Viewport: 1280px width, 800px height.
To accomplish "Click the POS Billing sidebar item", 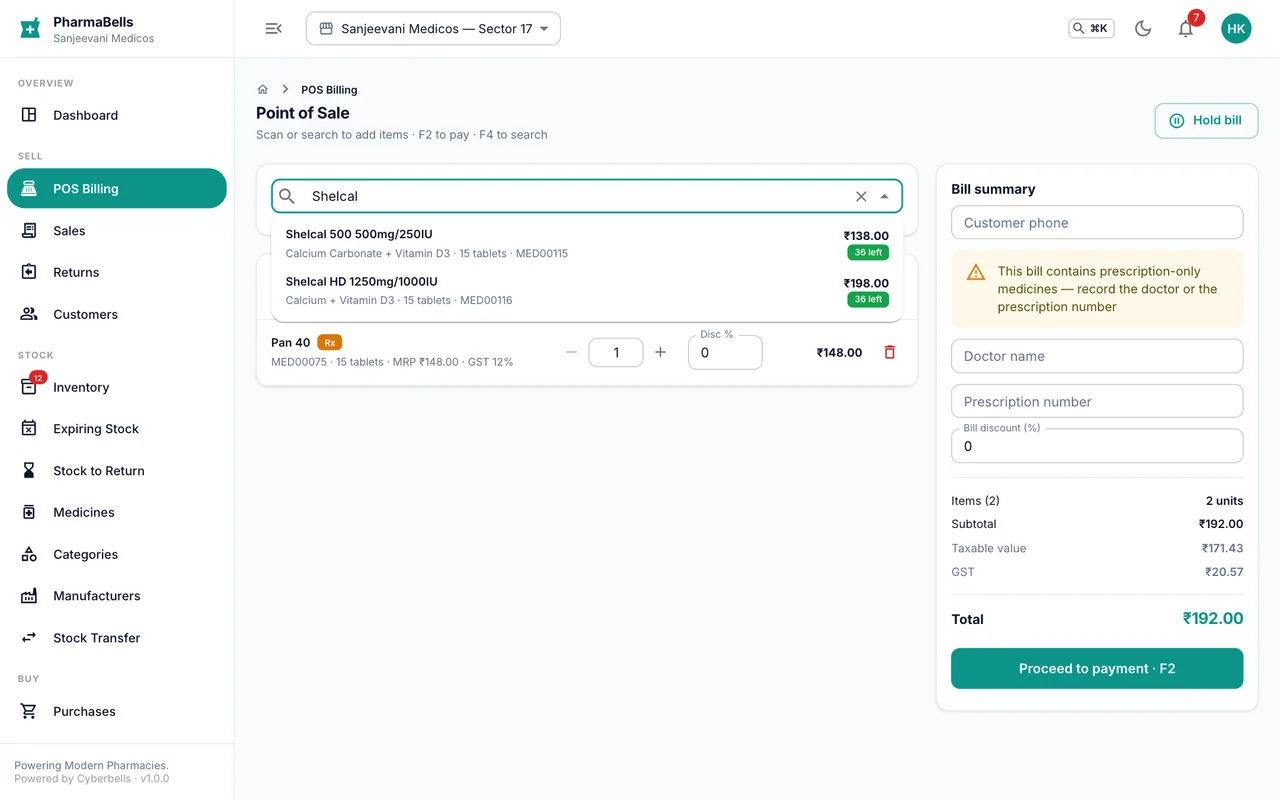I will click(x=117, y=188).
